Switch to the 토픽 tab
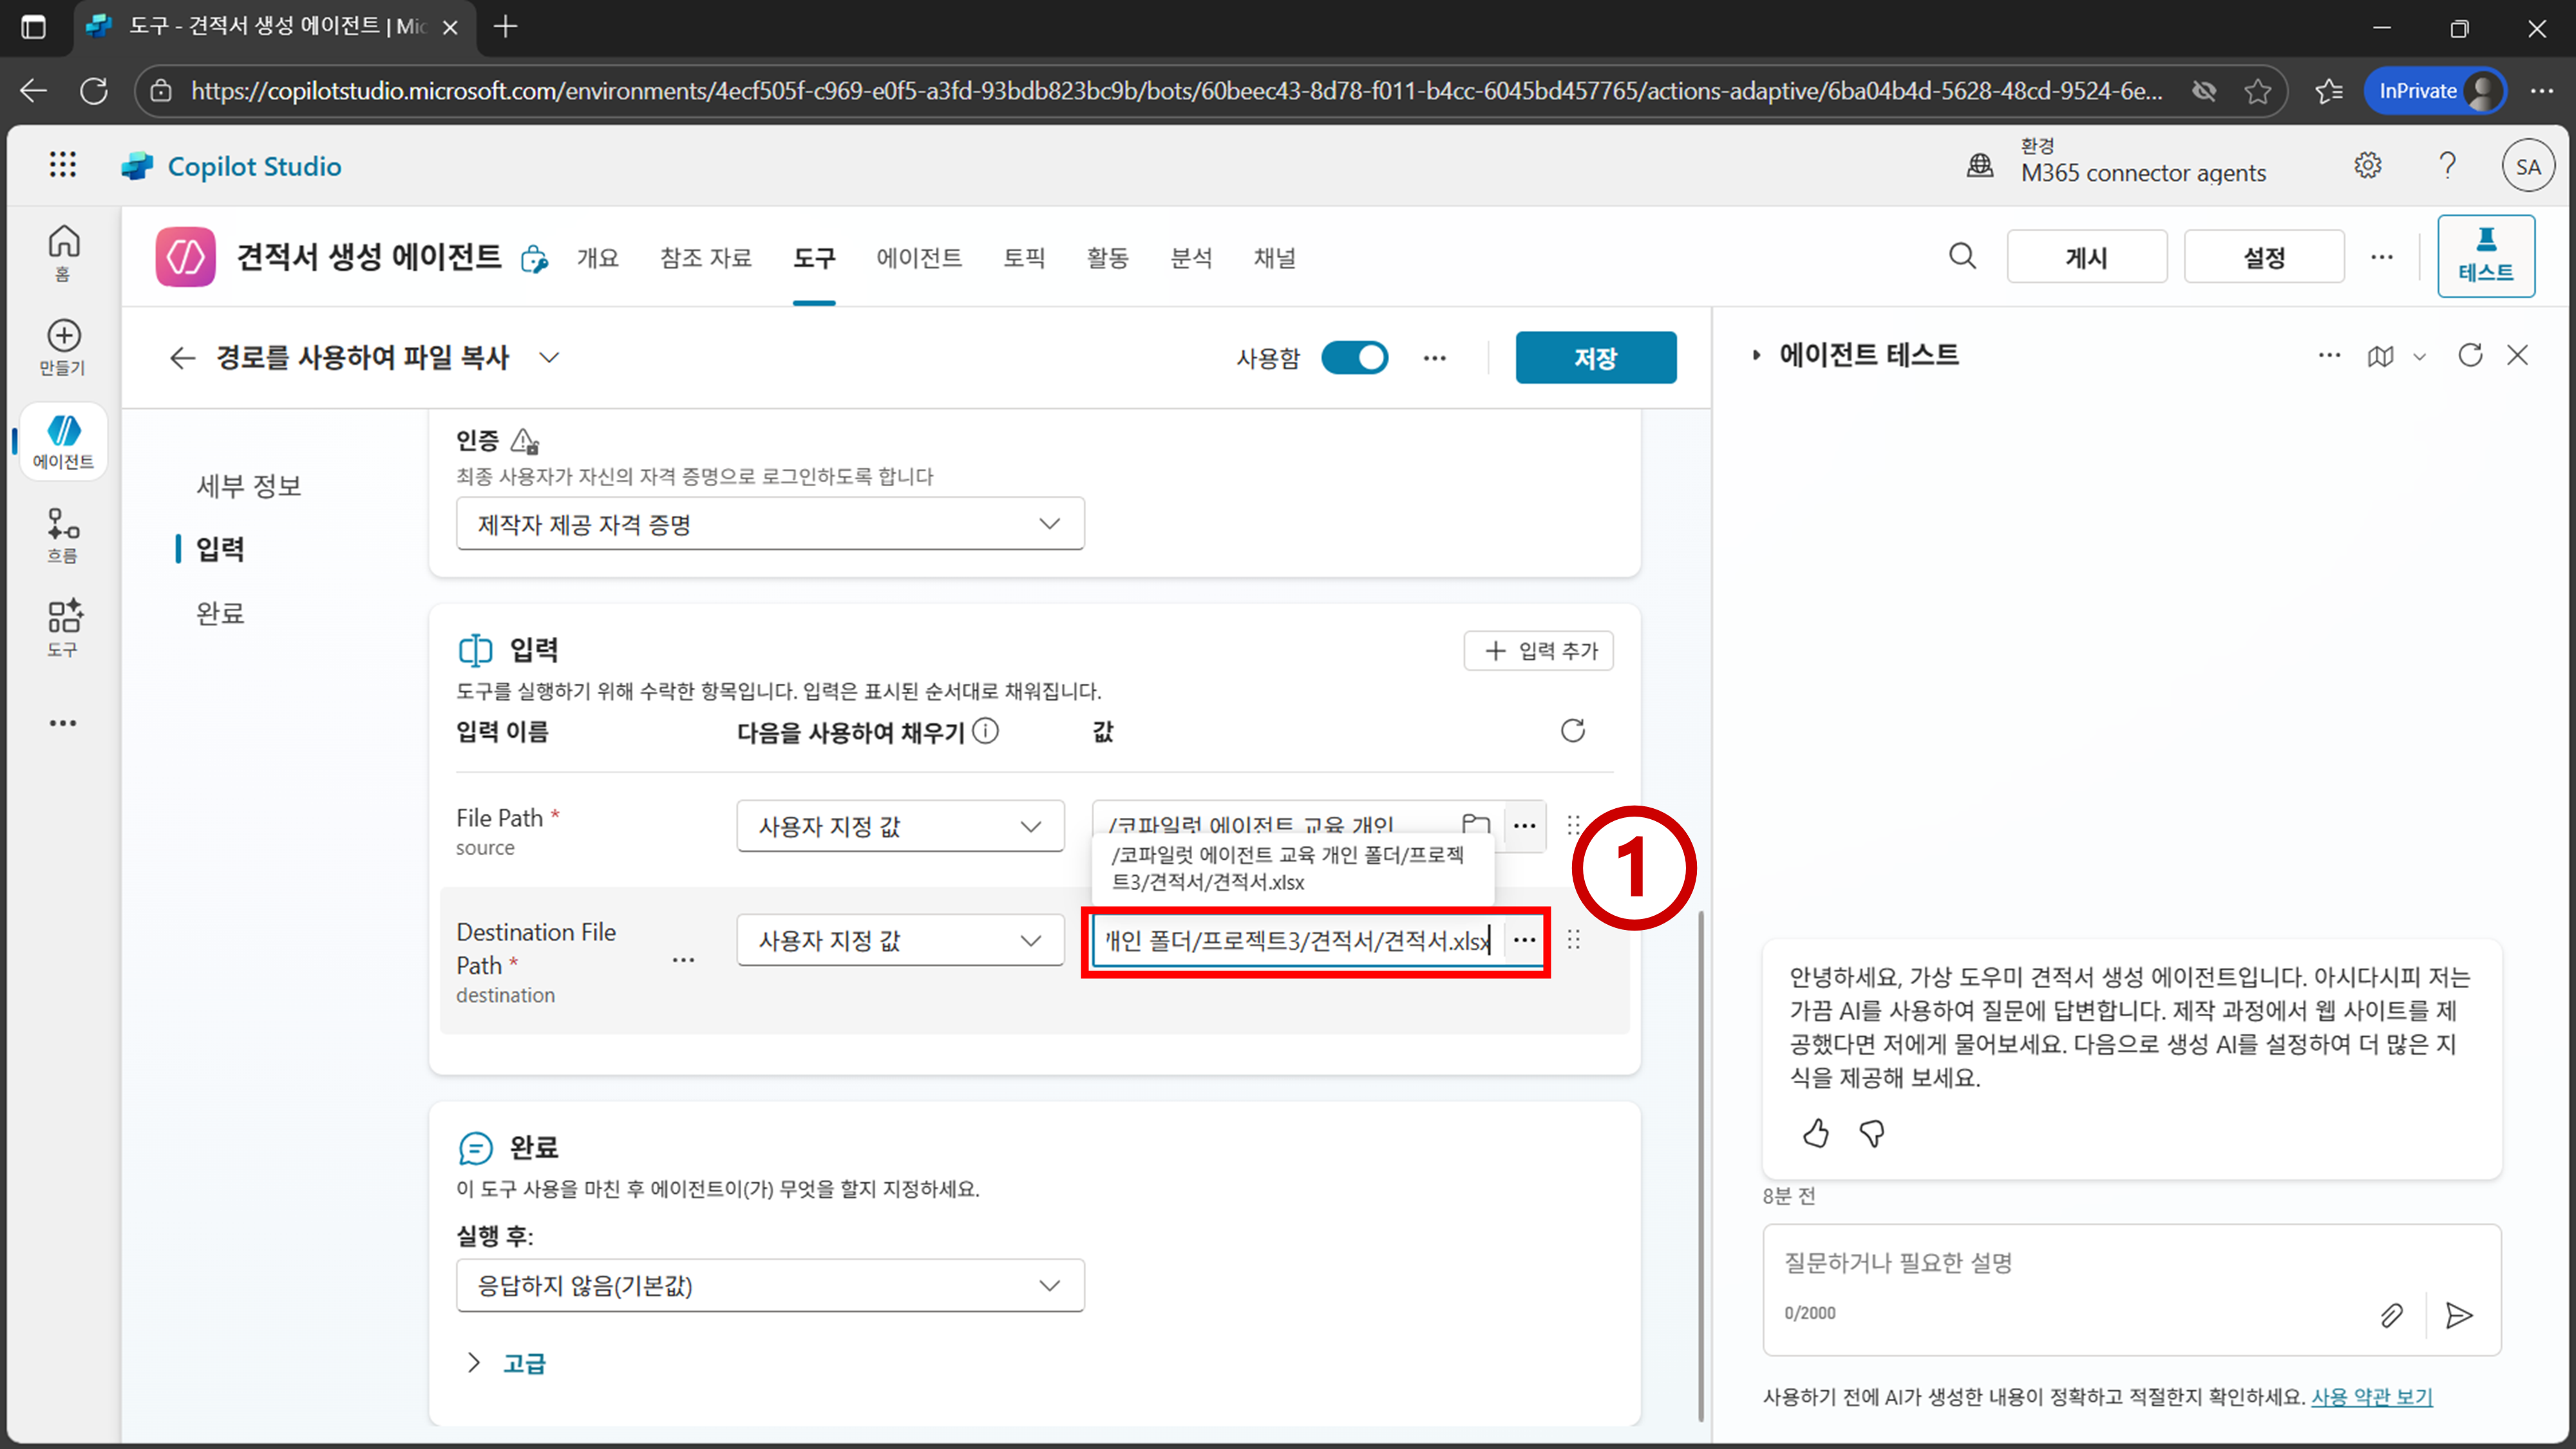2576x1449 pixels. 1023,258
